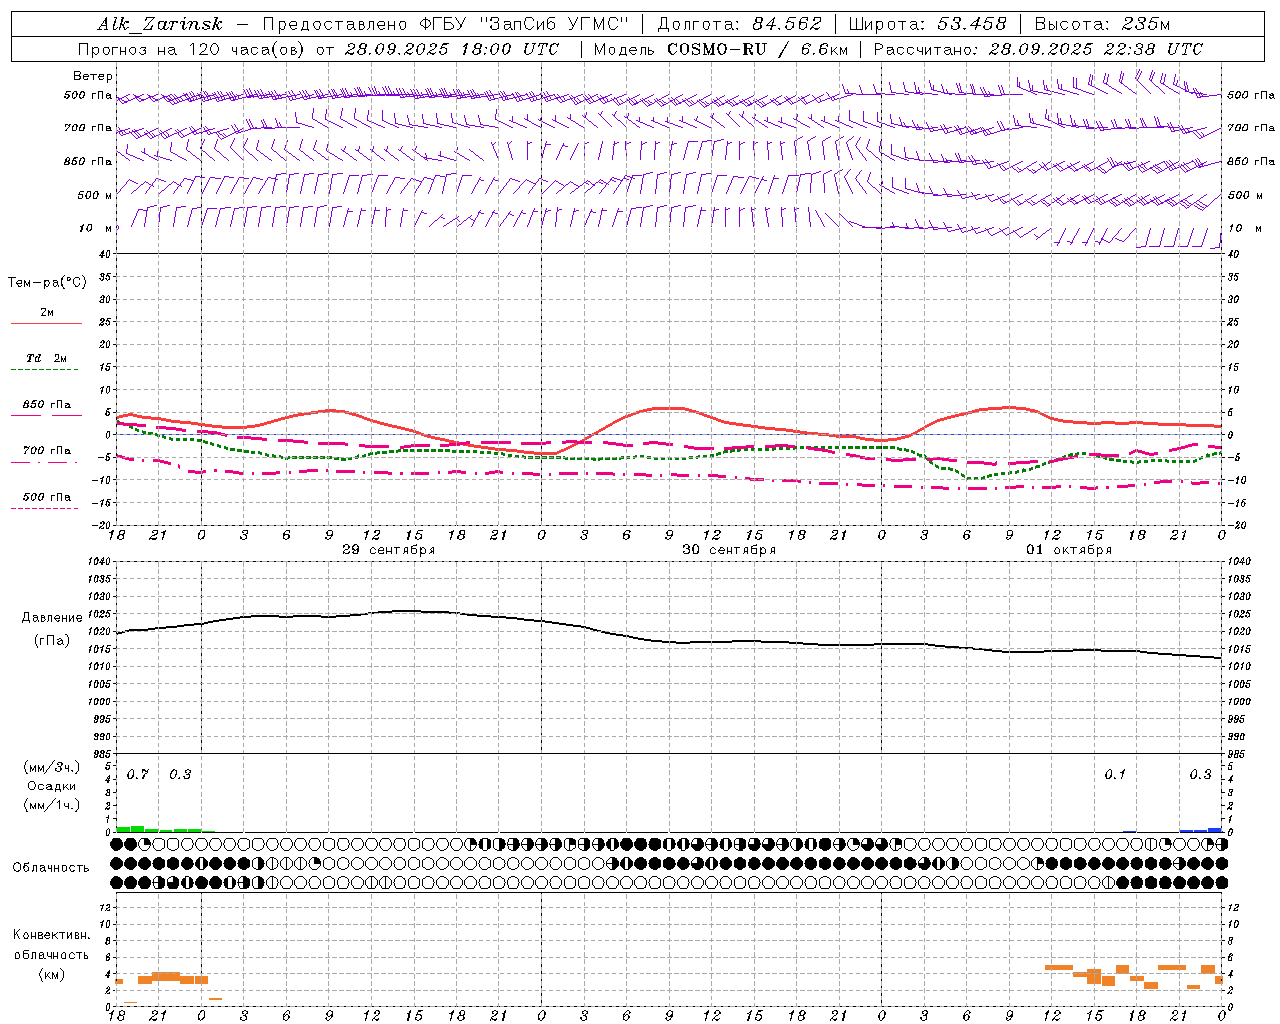Click the '(мм/1ч.)' precipitation unit label
This screenshot has width=1280, height=1024.
[52, 805]
